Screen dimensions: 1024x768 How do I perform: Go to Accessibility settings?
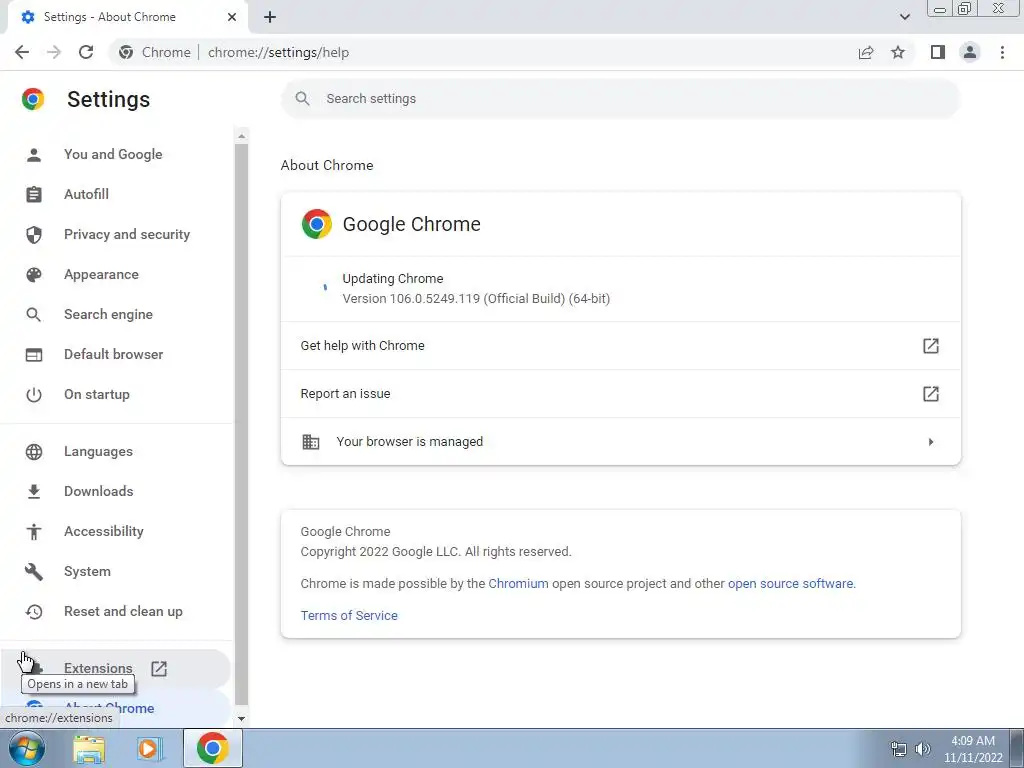tap(104, 531)
